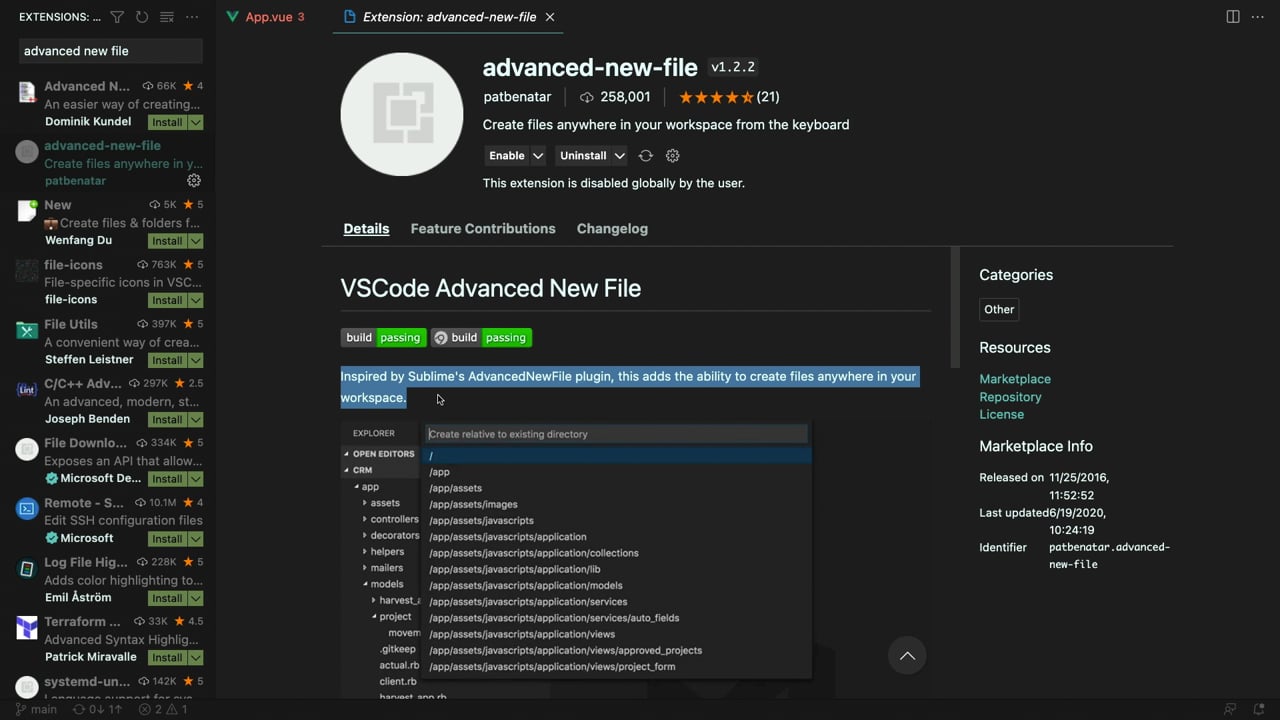Open Install dropdown for file-icons
The width and height of the screenshot is (1280, 720).
196,300
